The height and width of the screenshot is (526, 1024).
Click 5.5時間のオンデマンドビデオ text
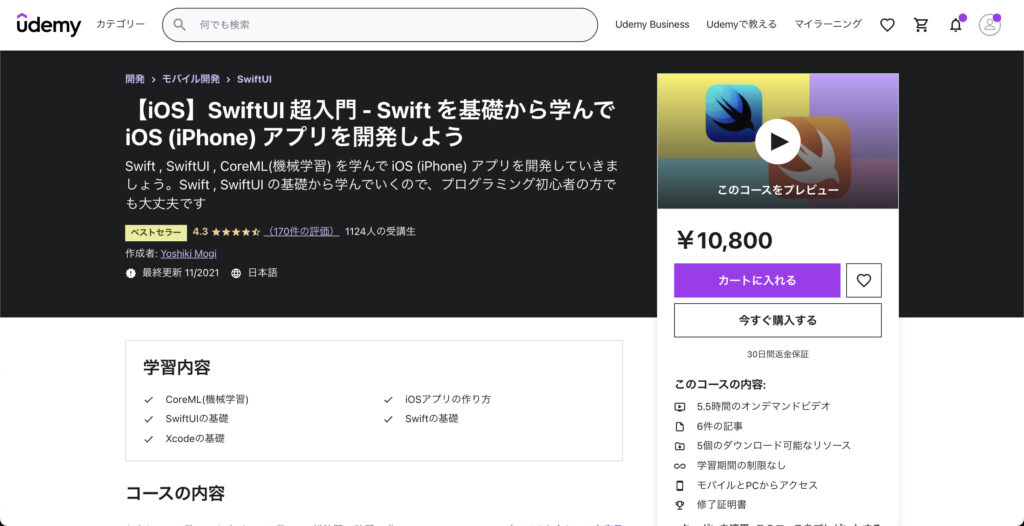(x=763, y=406)
